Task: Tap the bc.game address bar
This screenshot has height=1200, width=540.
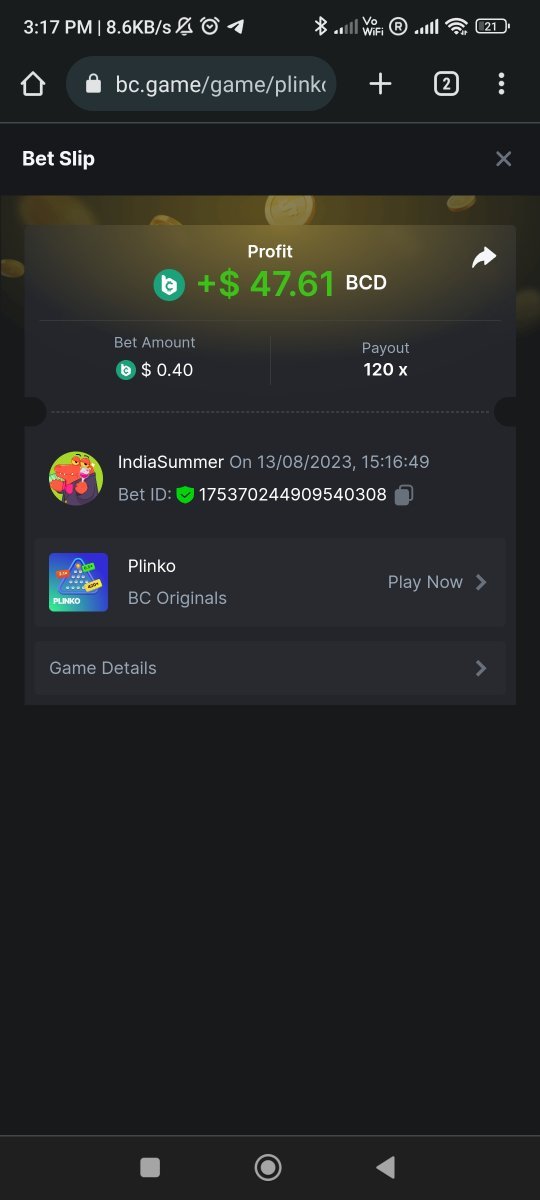Action: (x=201, y=84)
